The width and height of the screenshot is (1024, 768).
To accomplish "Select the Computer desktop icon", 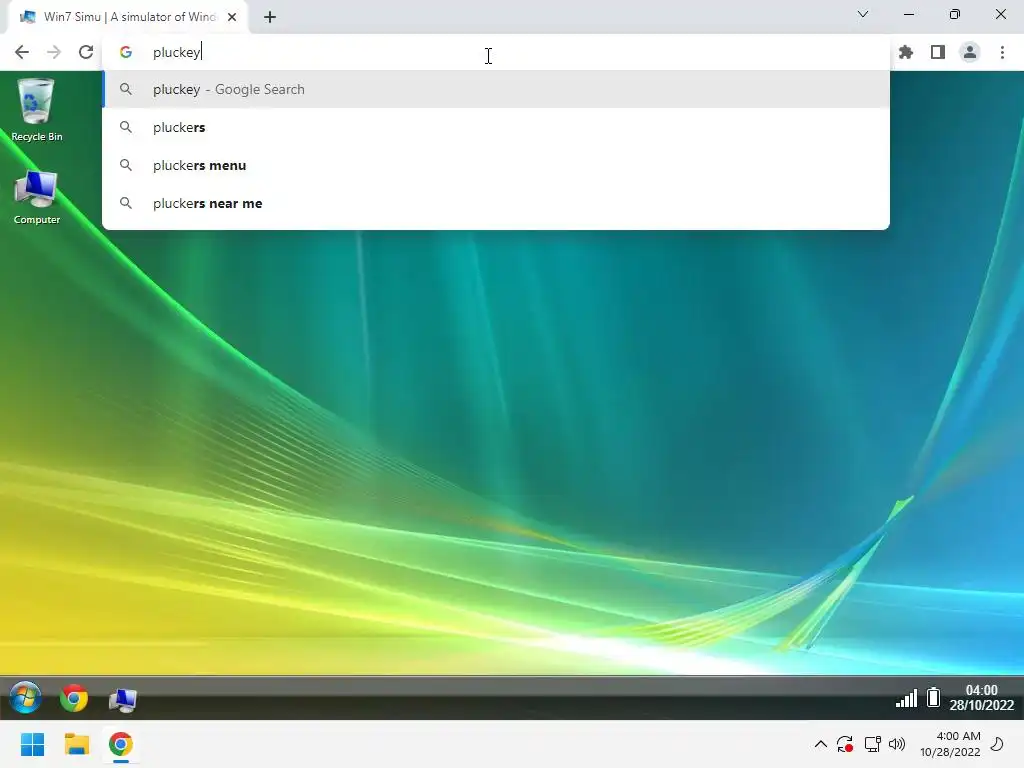I will click(37, 197).
